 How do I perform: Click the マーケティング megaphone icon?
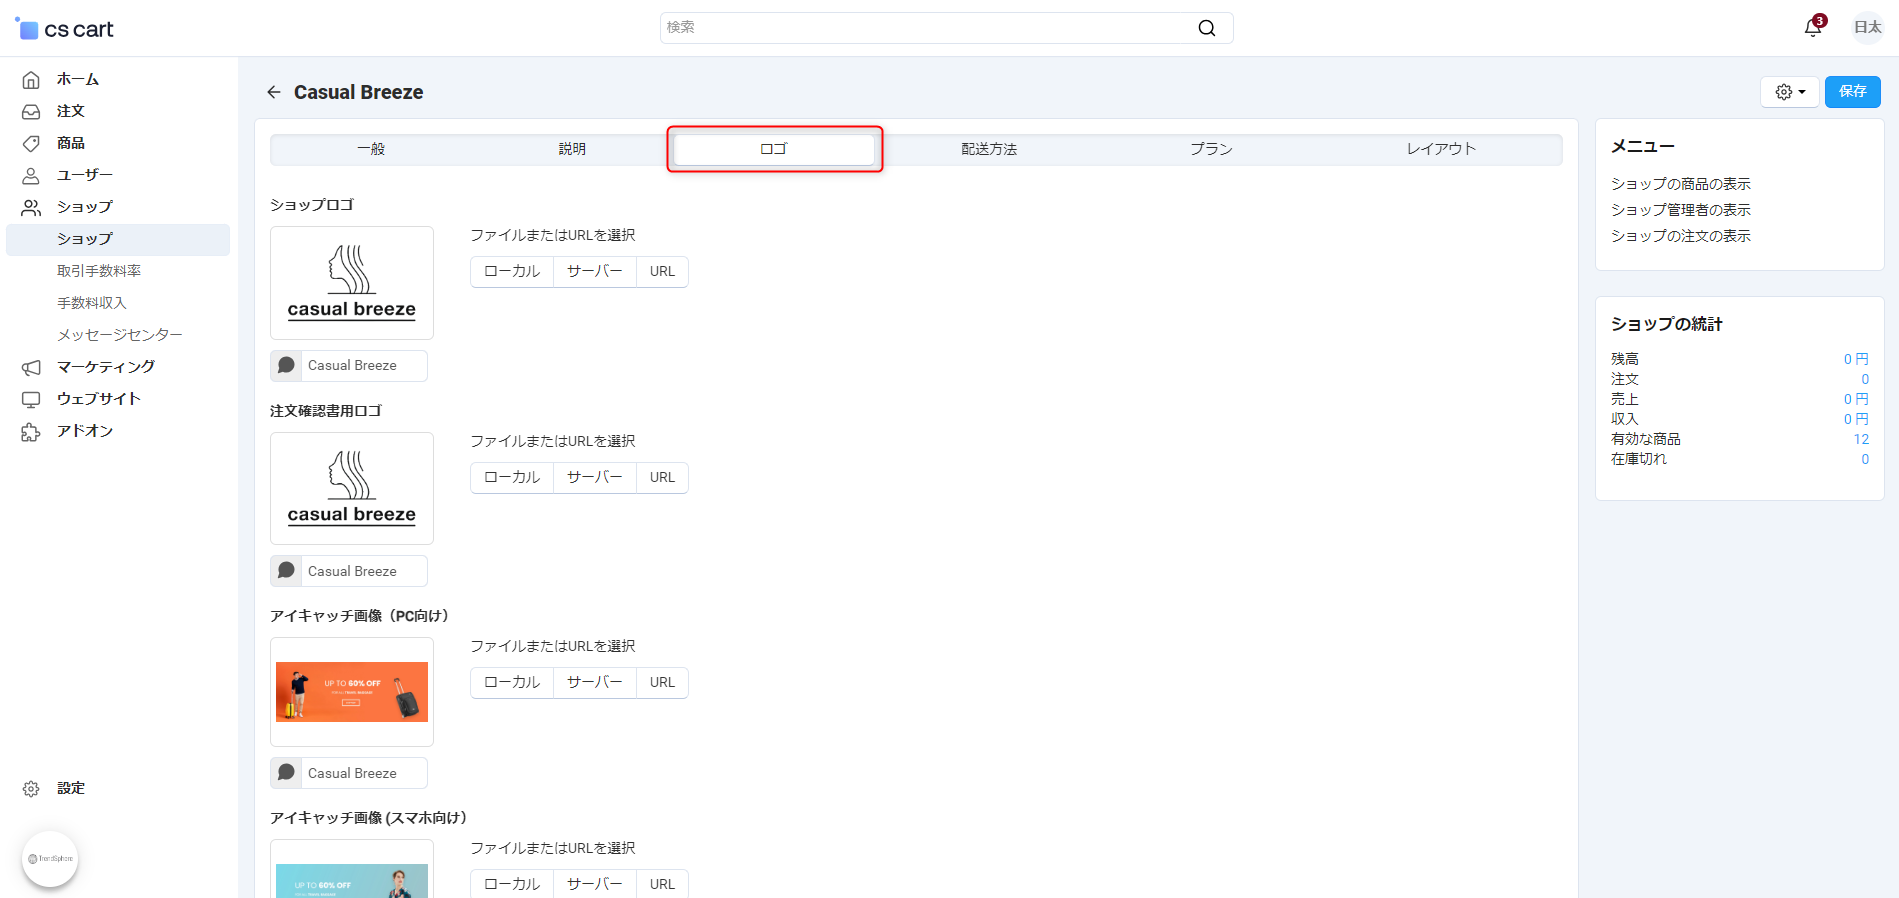(x=31, y=367)
